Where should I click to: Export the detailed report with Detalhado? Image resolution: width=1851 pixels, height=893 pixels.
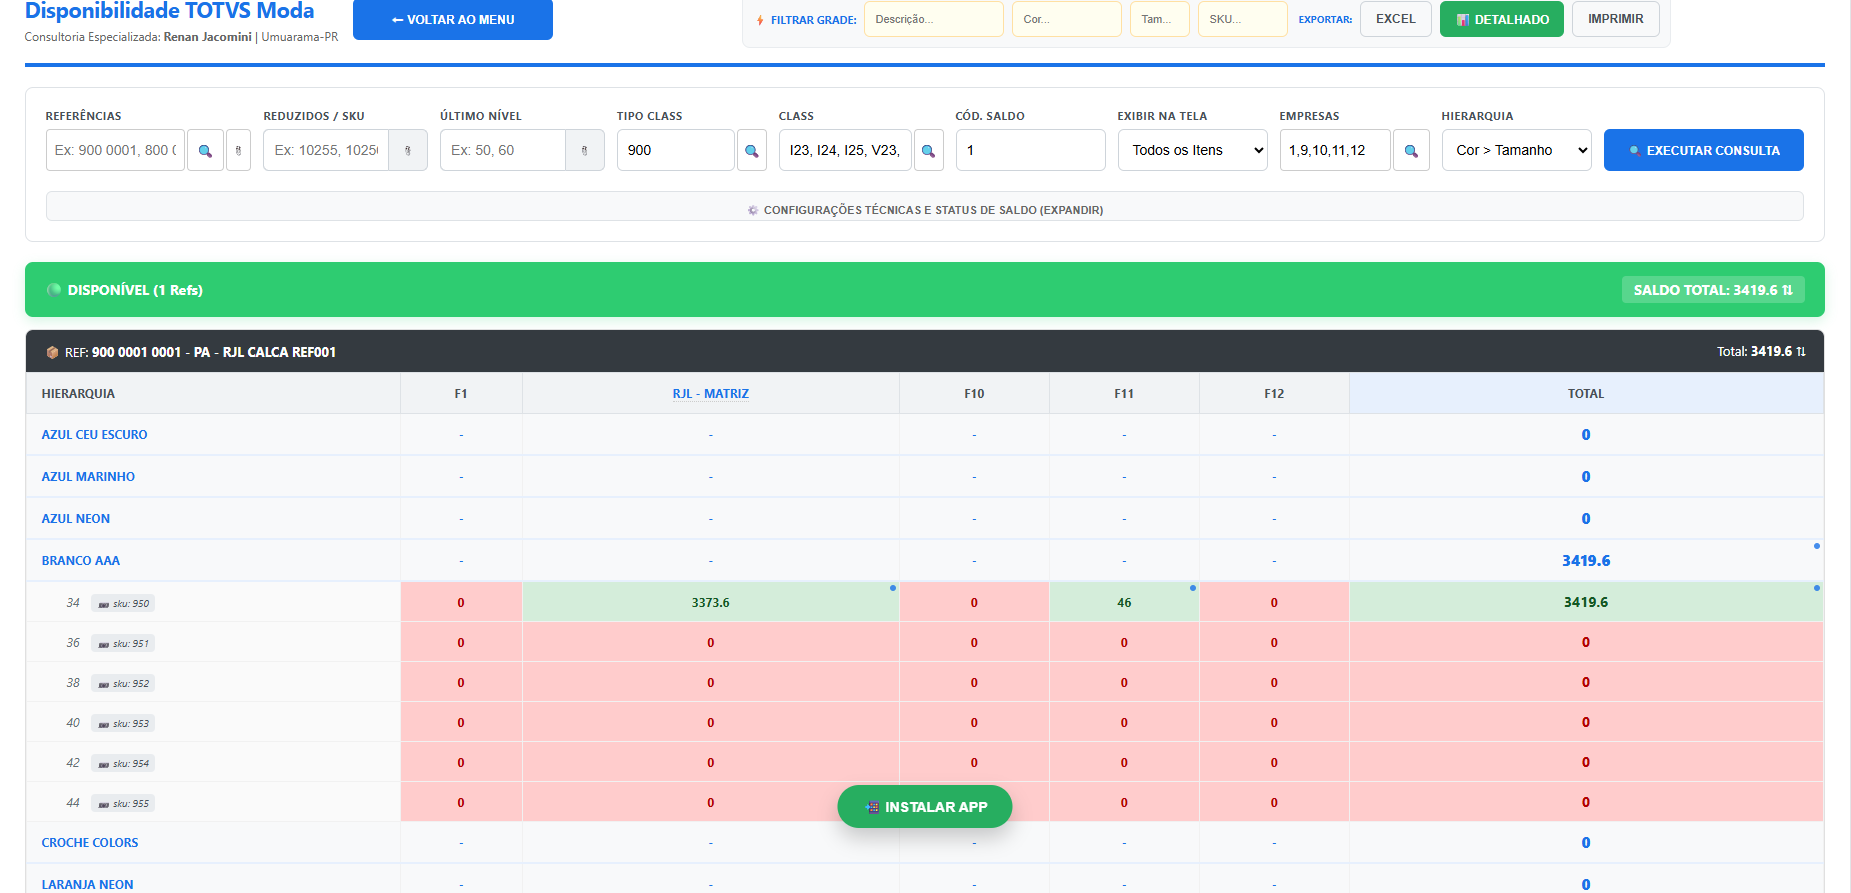point(1501,19)
